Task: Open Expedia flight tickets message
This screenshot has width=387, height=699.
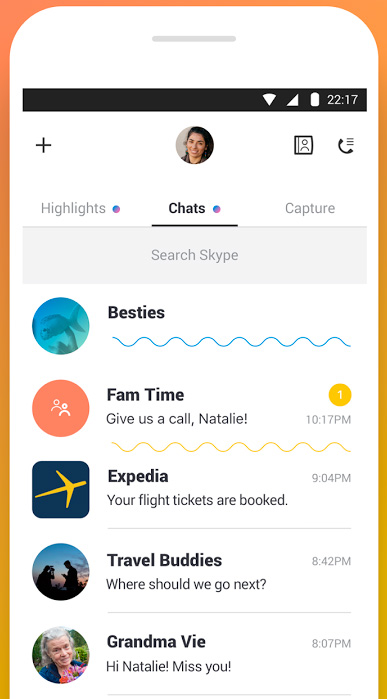Action: 197,500
